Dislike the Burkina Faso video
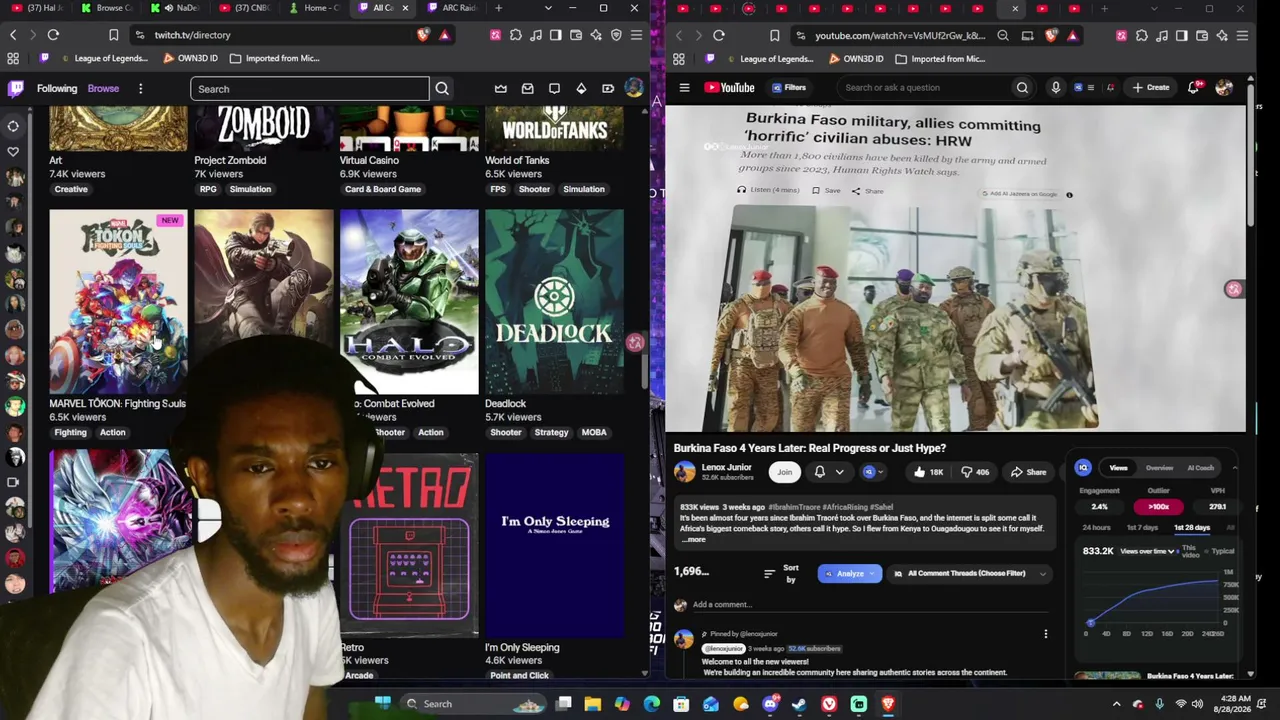The width and height of the screenshot is (1280, 720). tap(975, 472)
